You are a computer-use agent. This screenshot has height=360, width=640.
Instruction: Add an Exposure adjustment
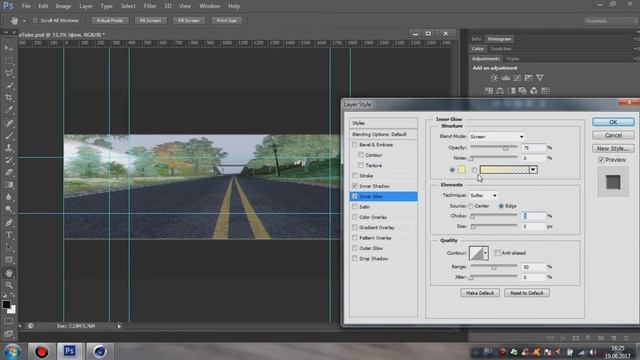tap(529, 78)
